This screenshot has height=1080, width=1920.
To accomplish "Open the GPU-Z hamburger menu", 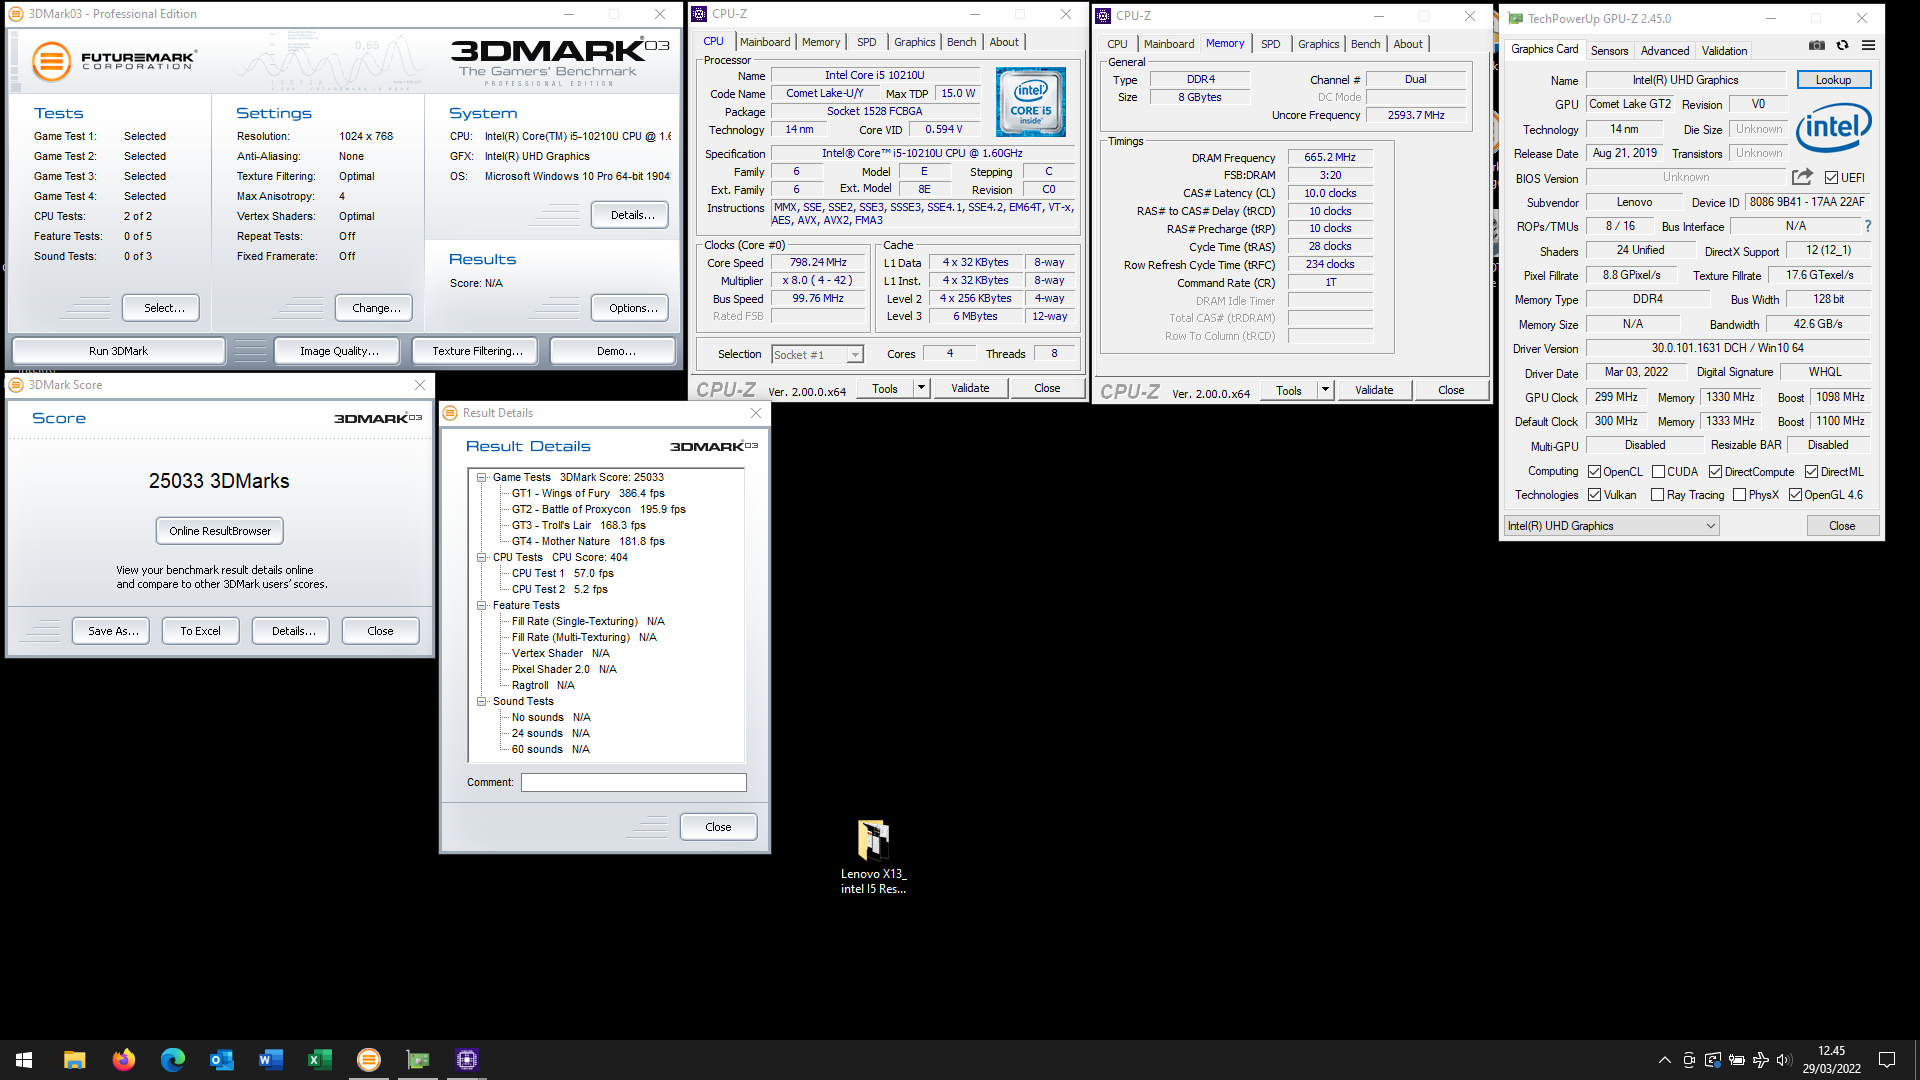I will (1868, 45).
